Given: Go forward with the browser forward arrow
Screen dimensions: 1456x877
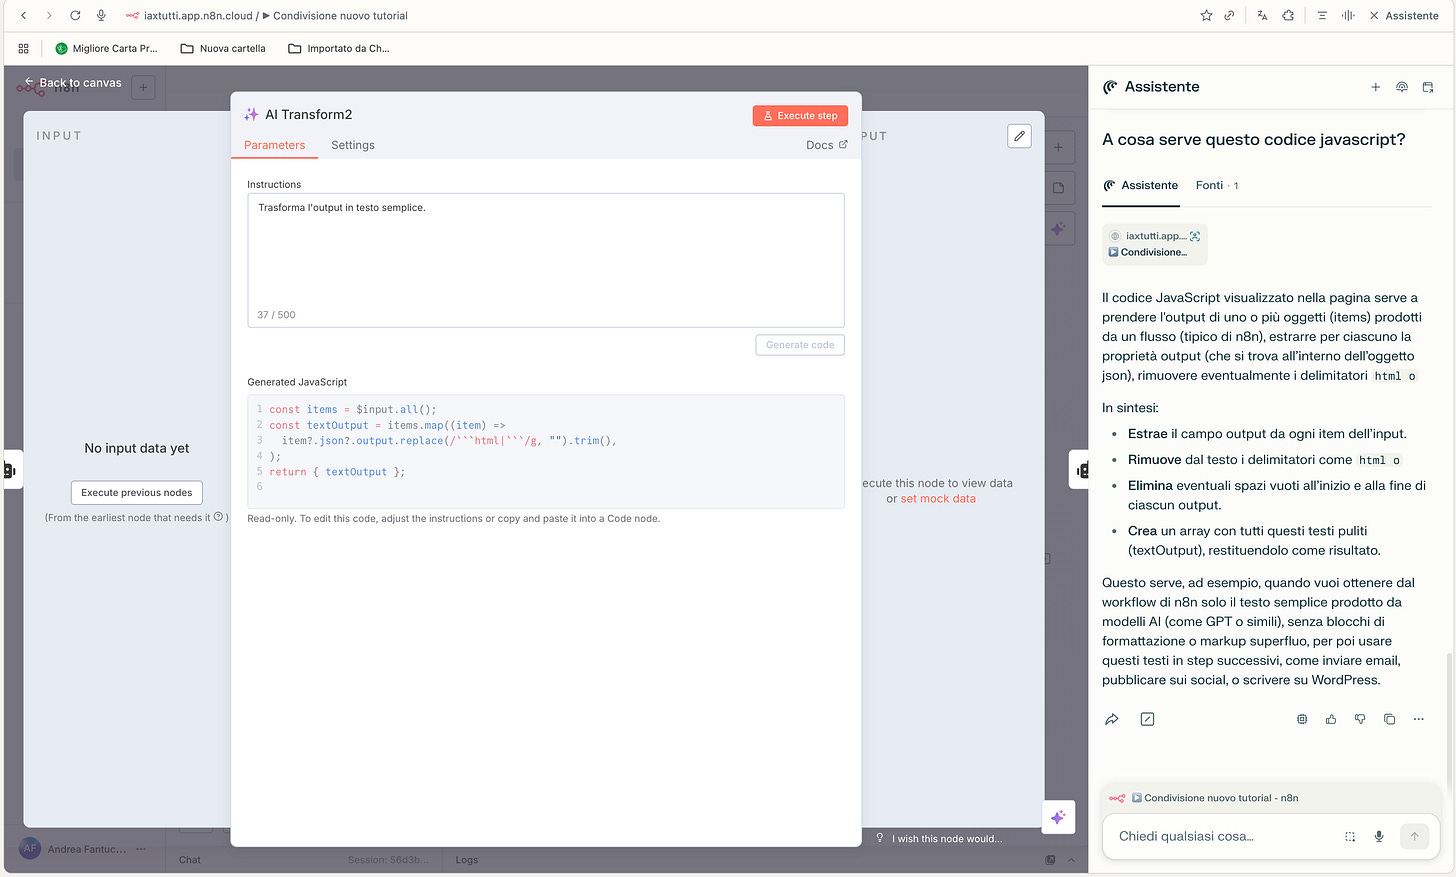Looking at the screenshot, I should (50, 16).
